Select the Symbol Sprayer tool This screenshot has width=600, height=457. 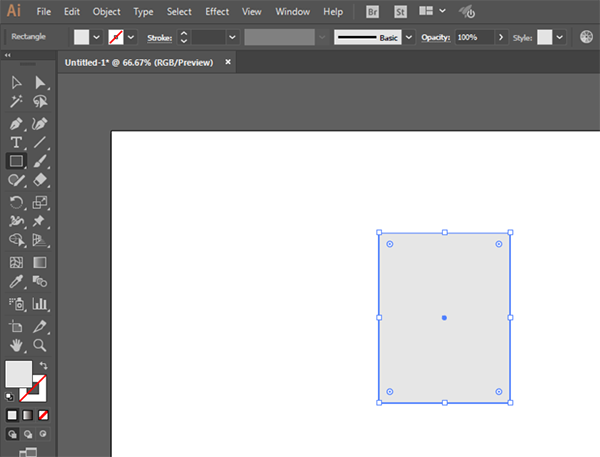[x=16, y=304]
